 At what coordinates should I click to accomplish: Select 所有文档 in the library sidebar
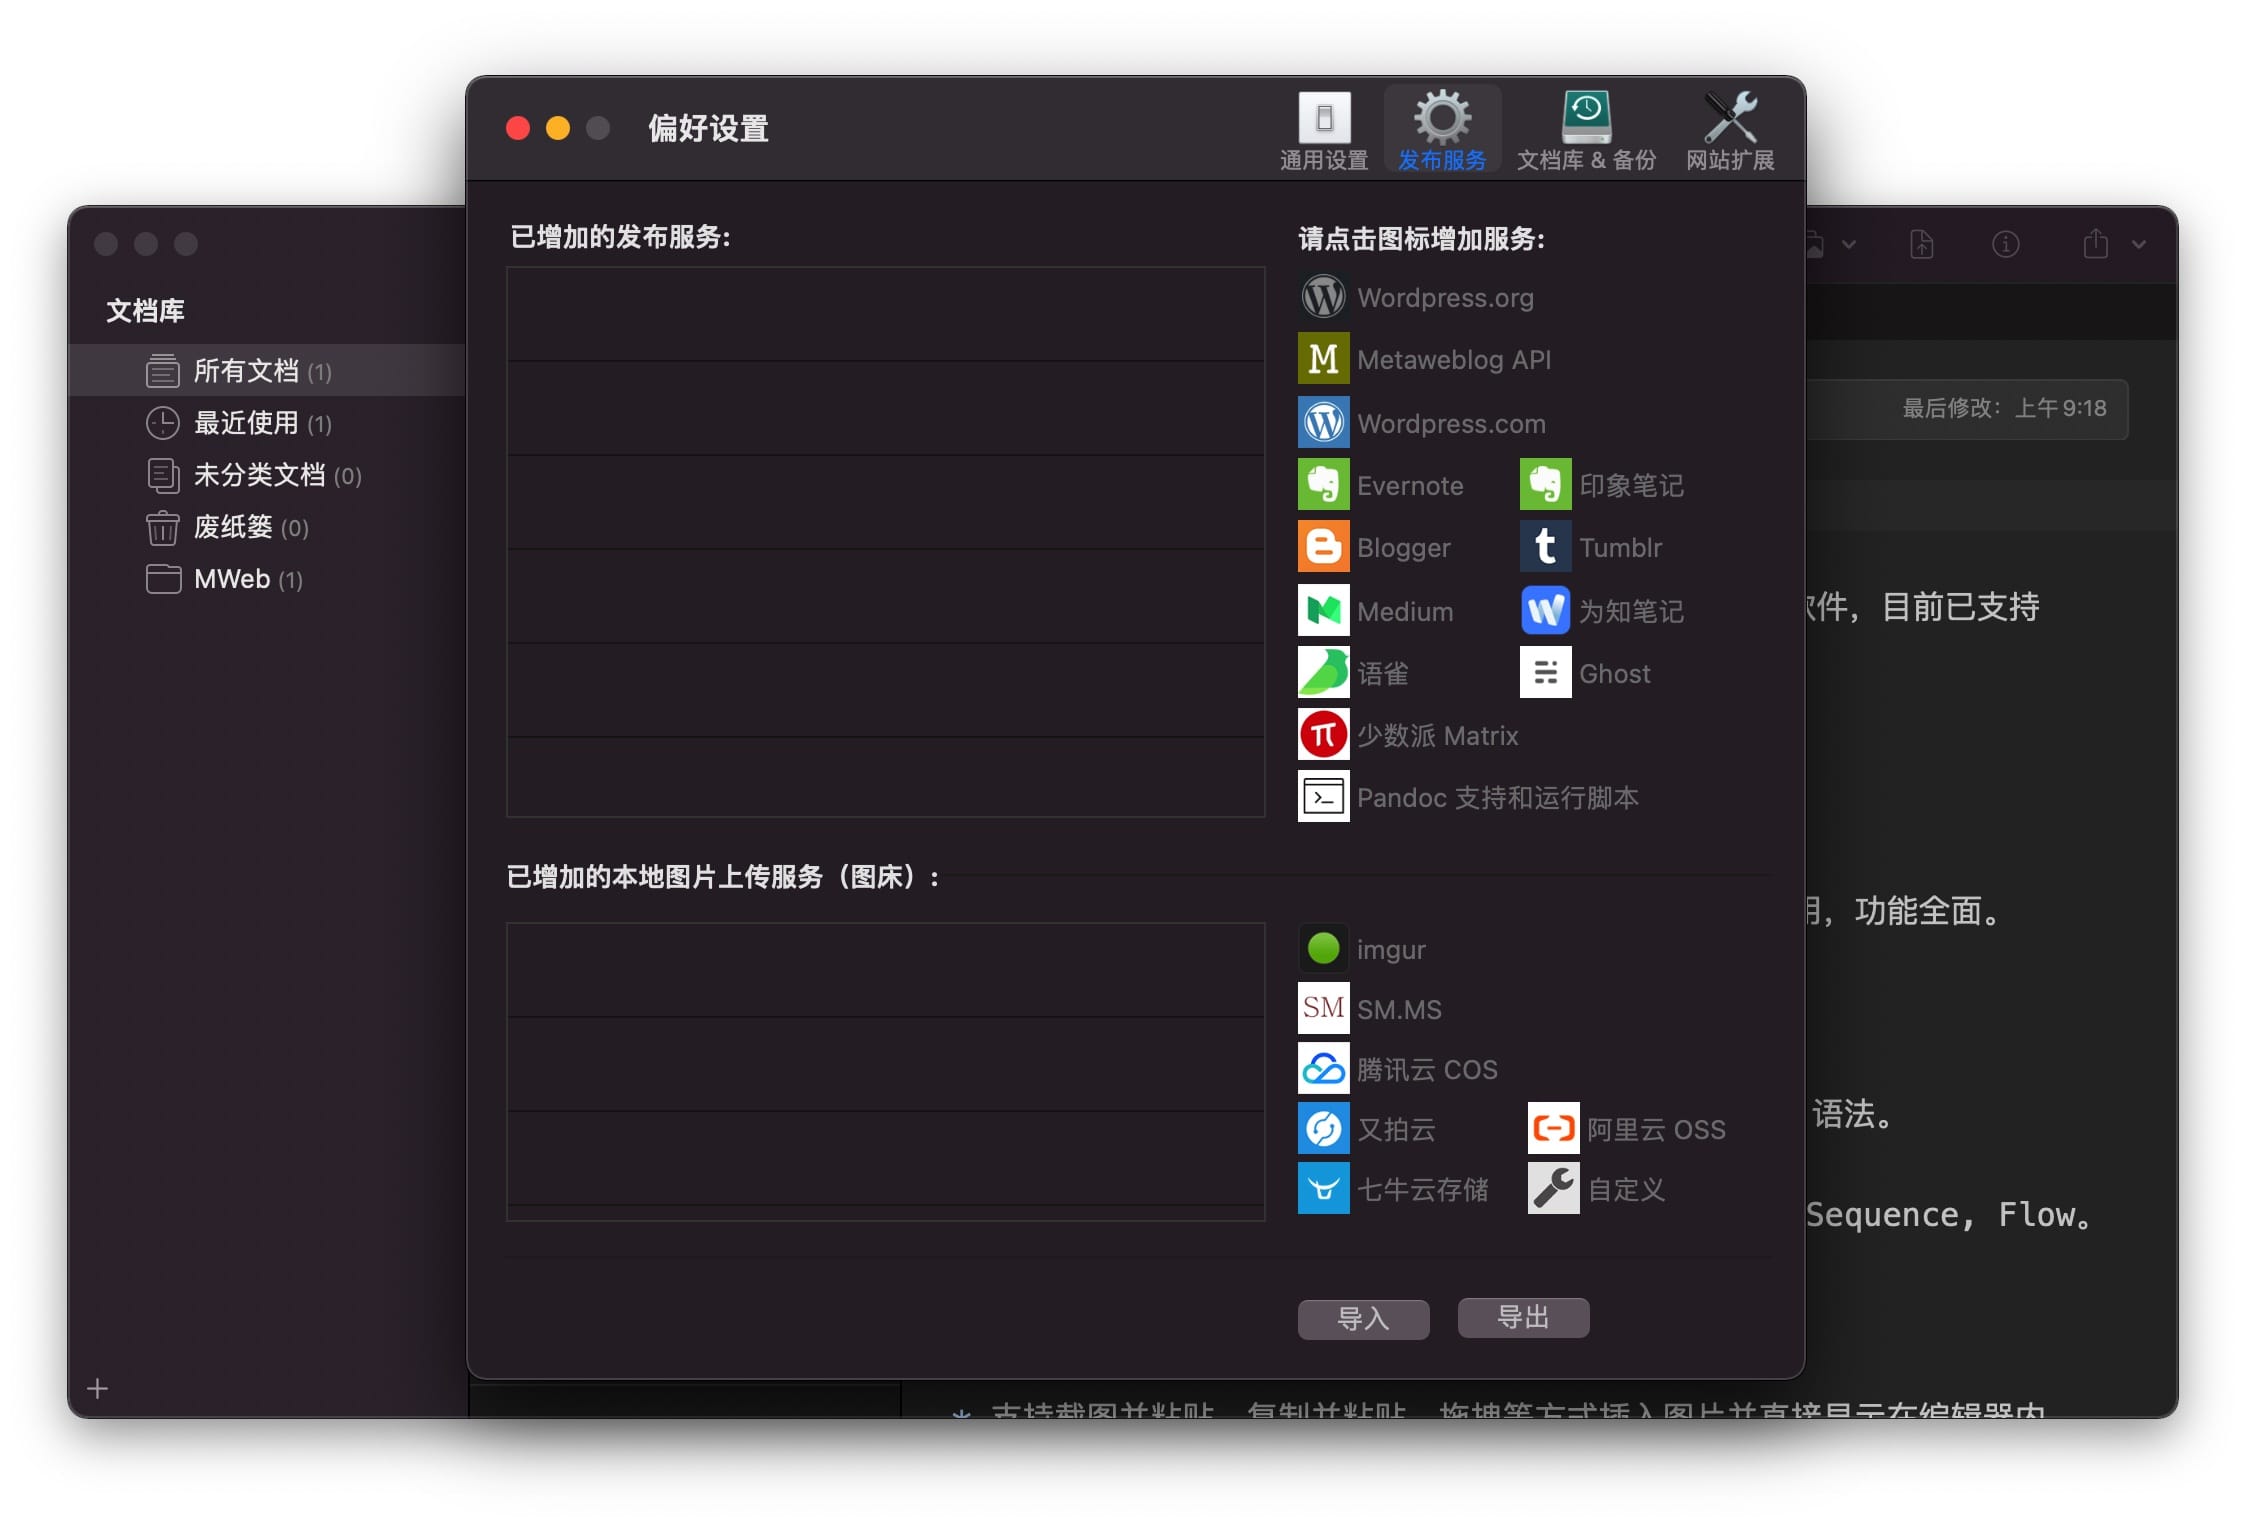[x=267, y=370]
